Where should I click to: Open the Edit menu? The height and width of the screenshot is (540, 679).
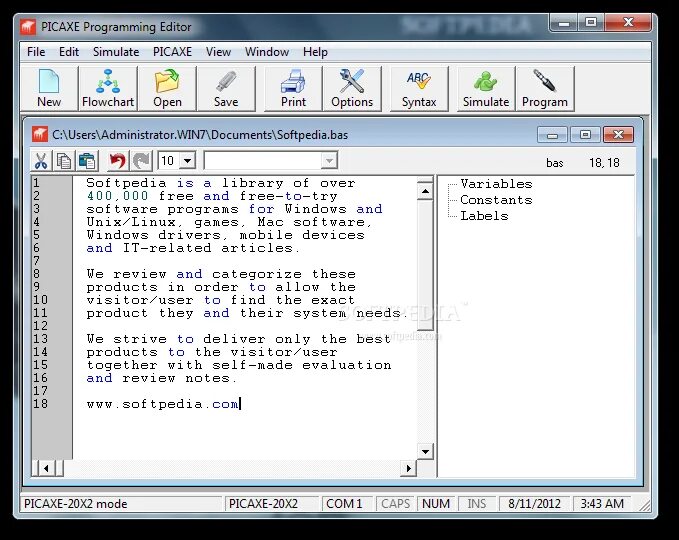point(69,52)
